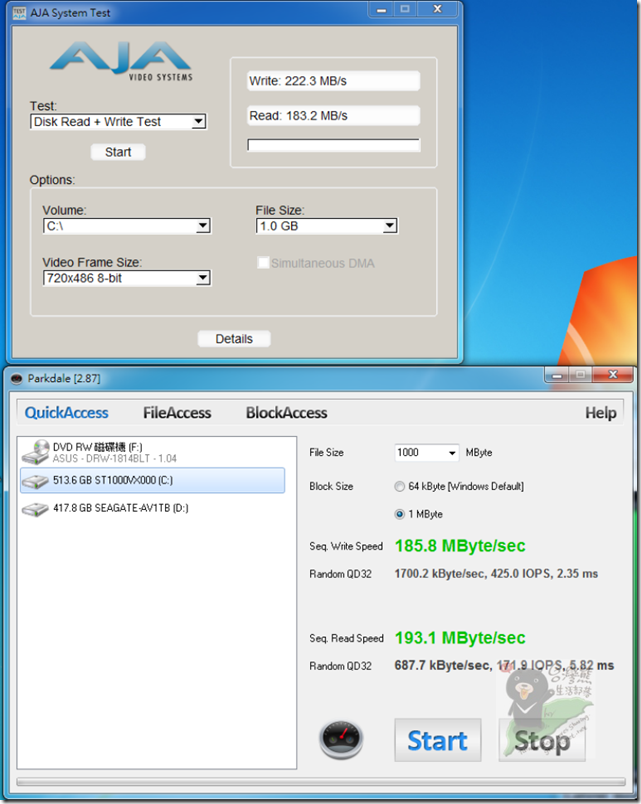The image size is (641, 804).
Task: Switch to the FileAccess tab
Action: coord(177,413)
